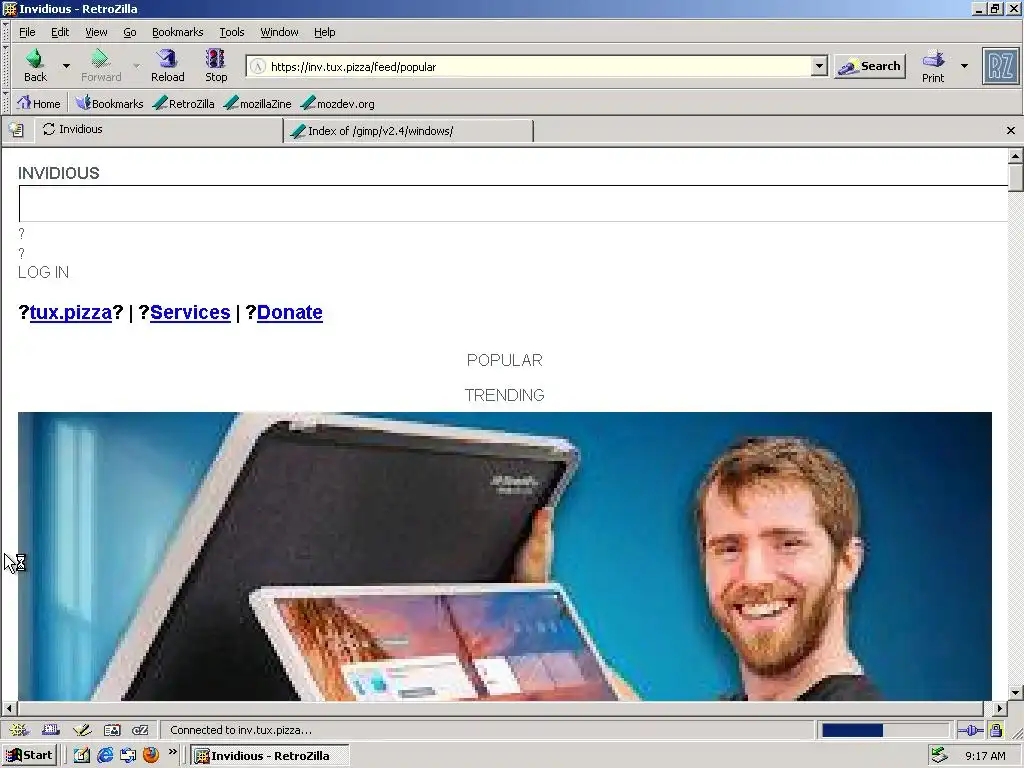Image resolution: width=1024 pixels, height=768 pixels.
Task: Click the safely remove hardware tray icon
Action: (939, 756)
